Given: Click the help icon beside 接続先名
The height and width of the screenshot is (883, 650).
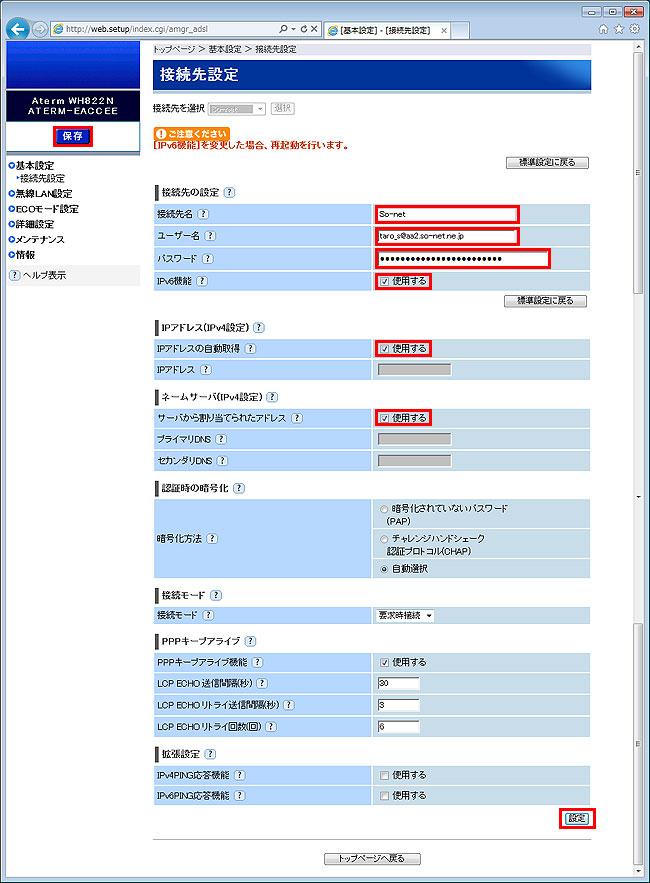Looking at the screenshot, I should click(x=203, y=214).
